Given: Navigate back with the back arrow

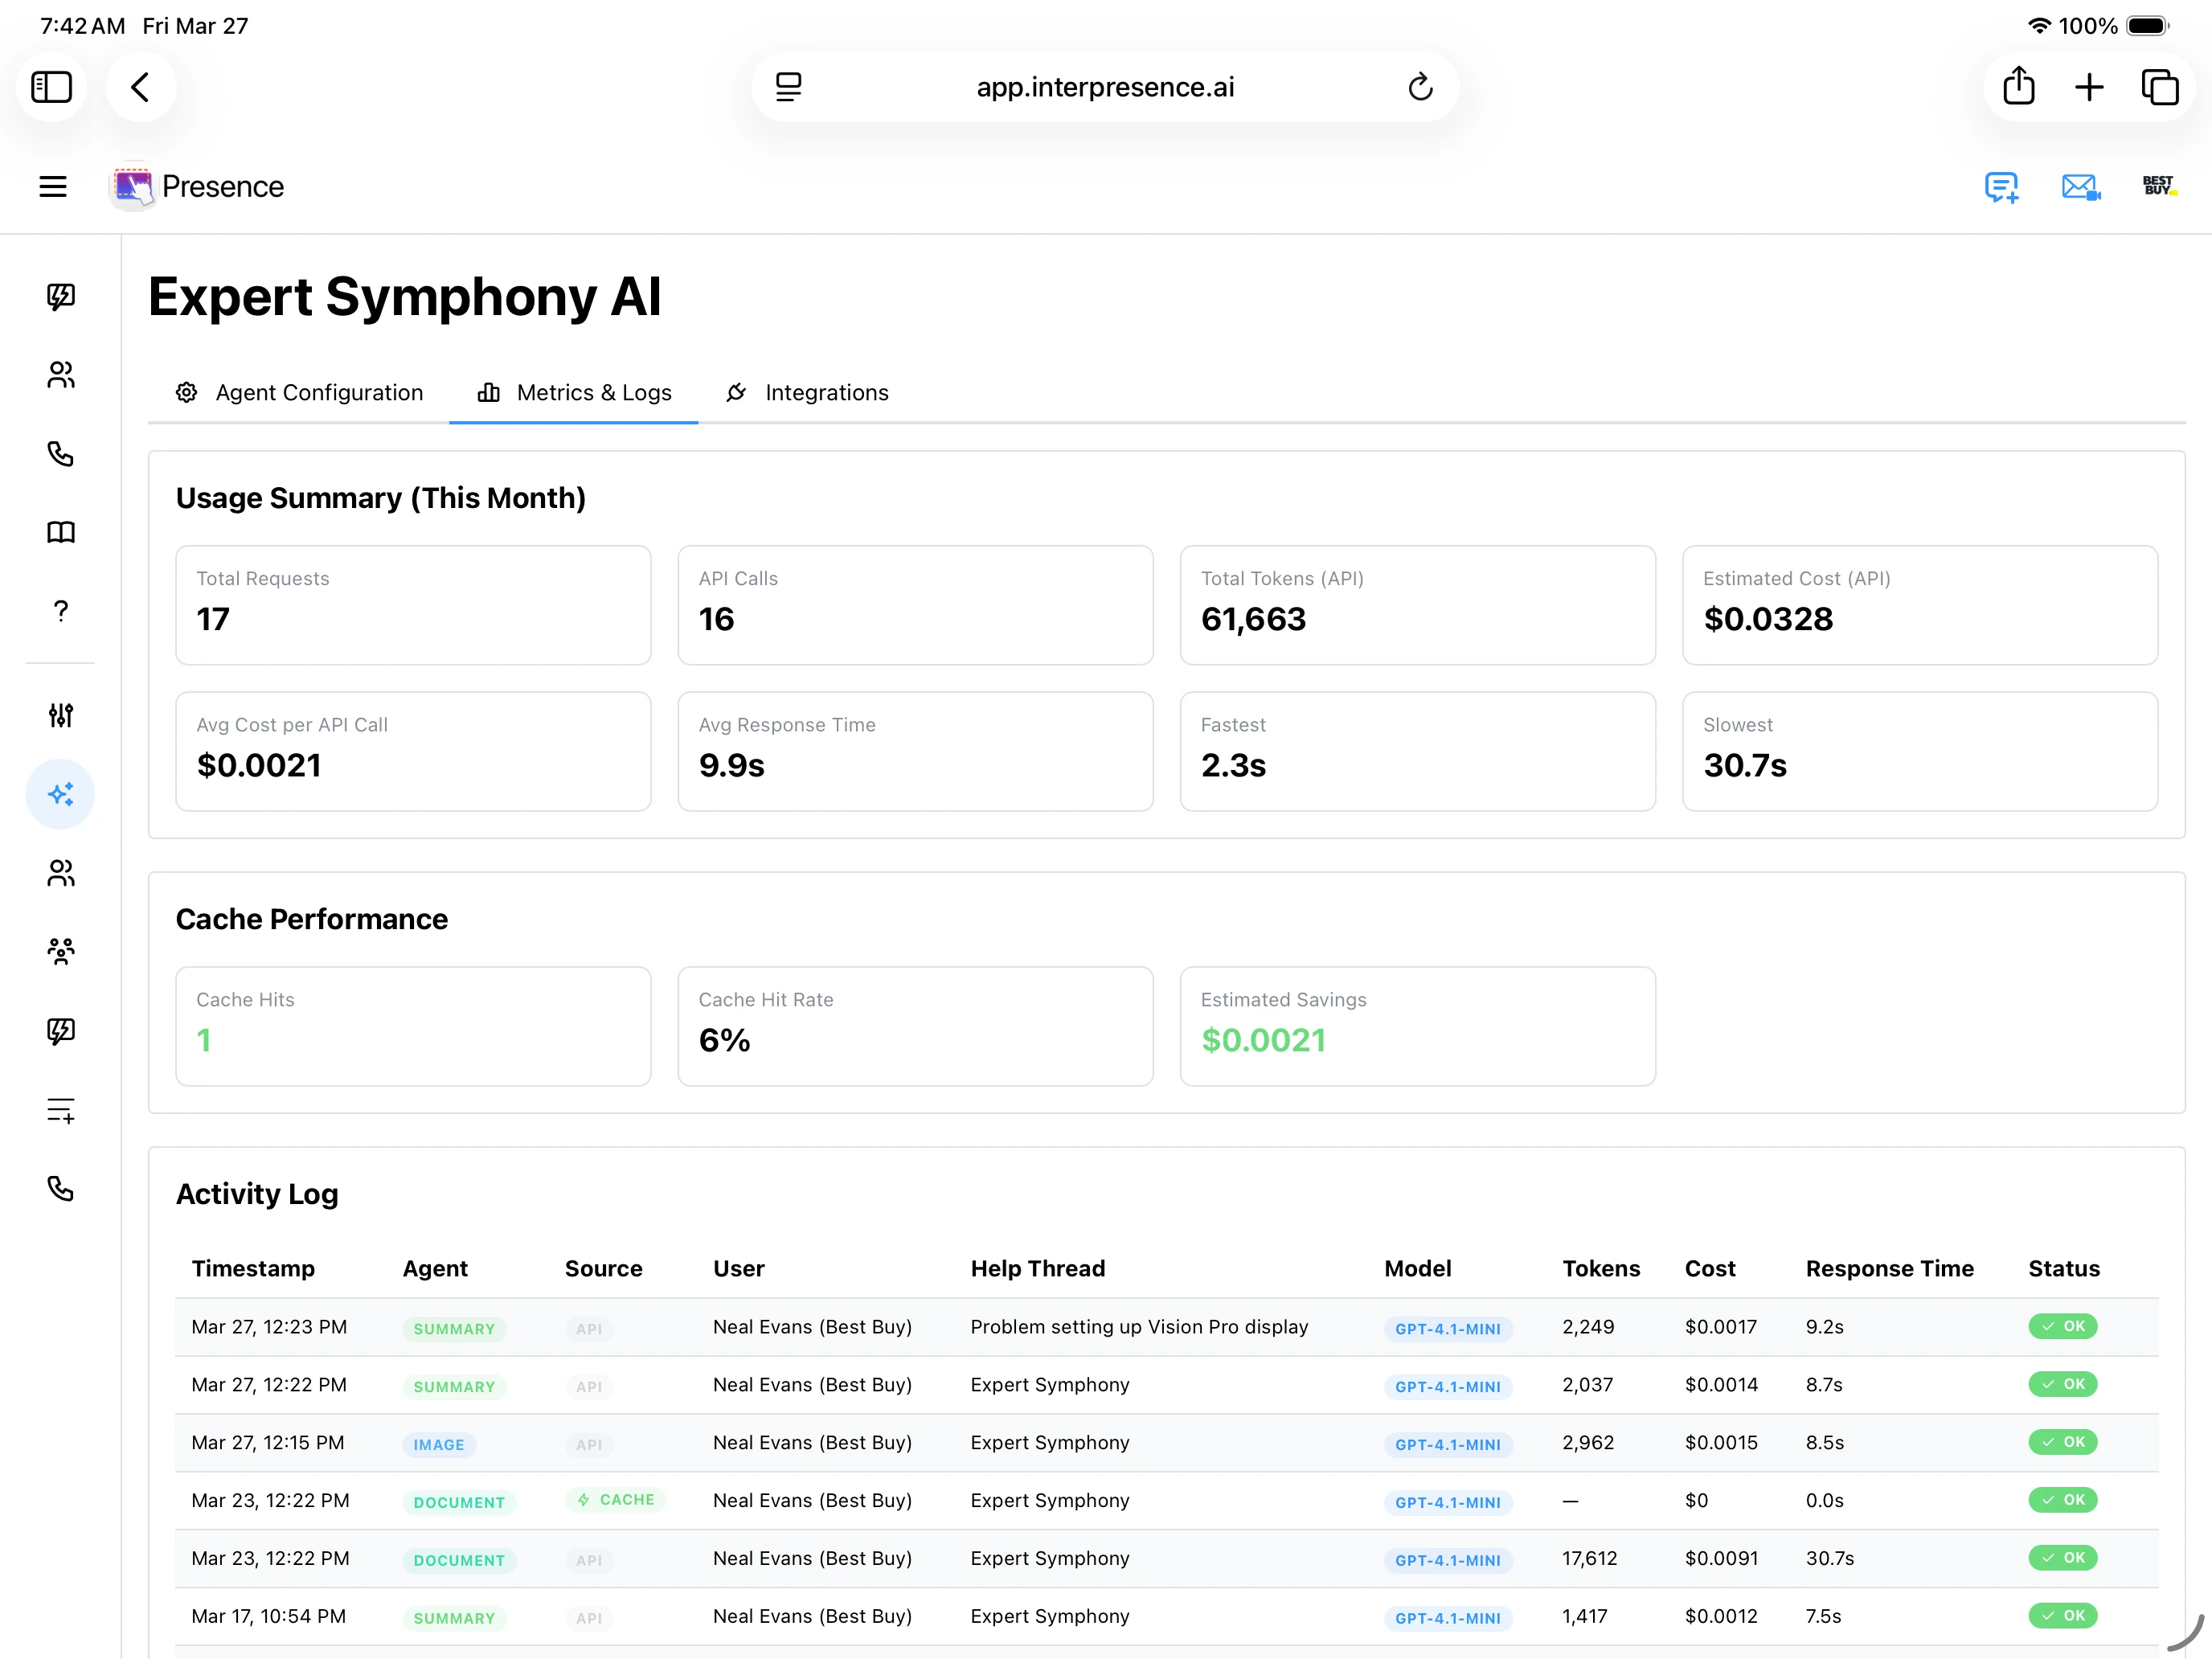Looking at the screenshot, I should [141, 87].
